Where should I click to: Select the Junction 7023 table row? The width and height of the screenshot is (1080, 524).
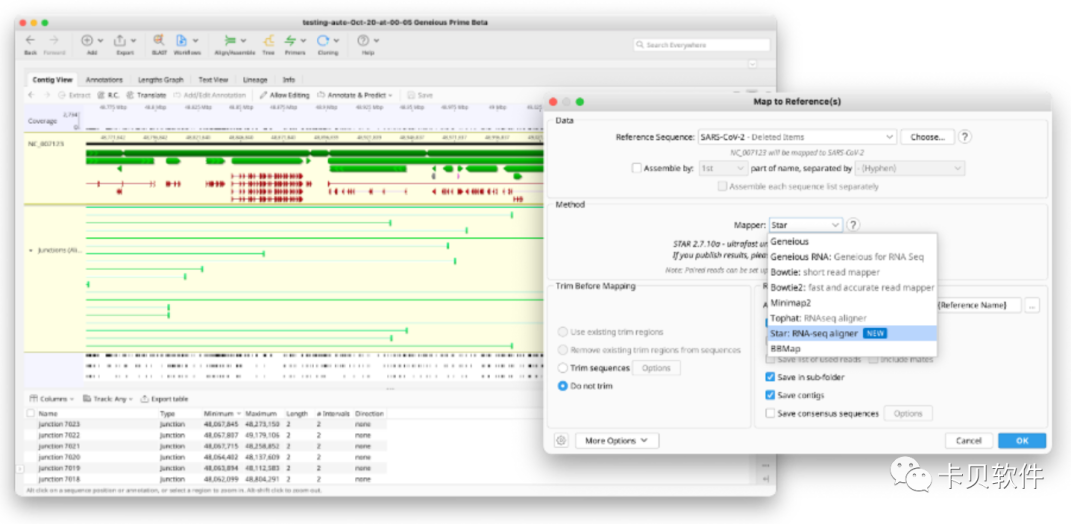(x=205, y=425)
